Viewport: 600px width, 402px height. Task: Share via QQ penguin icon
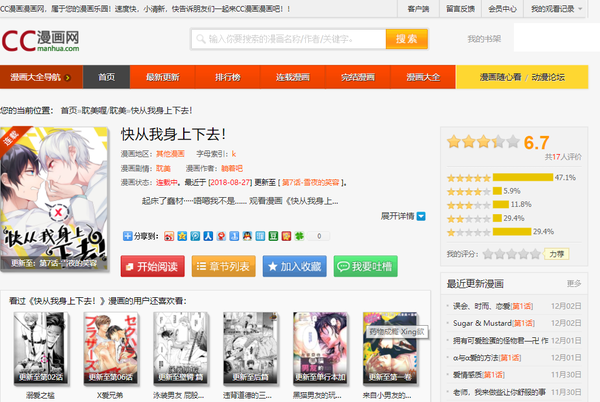pos(247,236)
